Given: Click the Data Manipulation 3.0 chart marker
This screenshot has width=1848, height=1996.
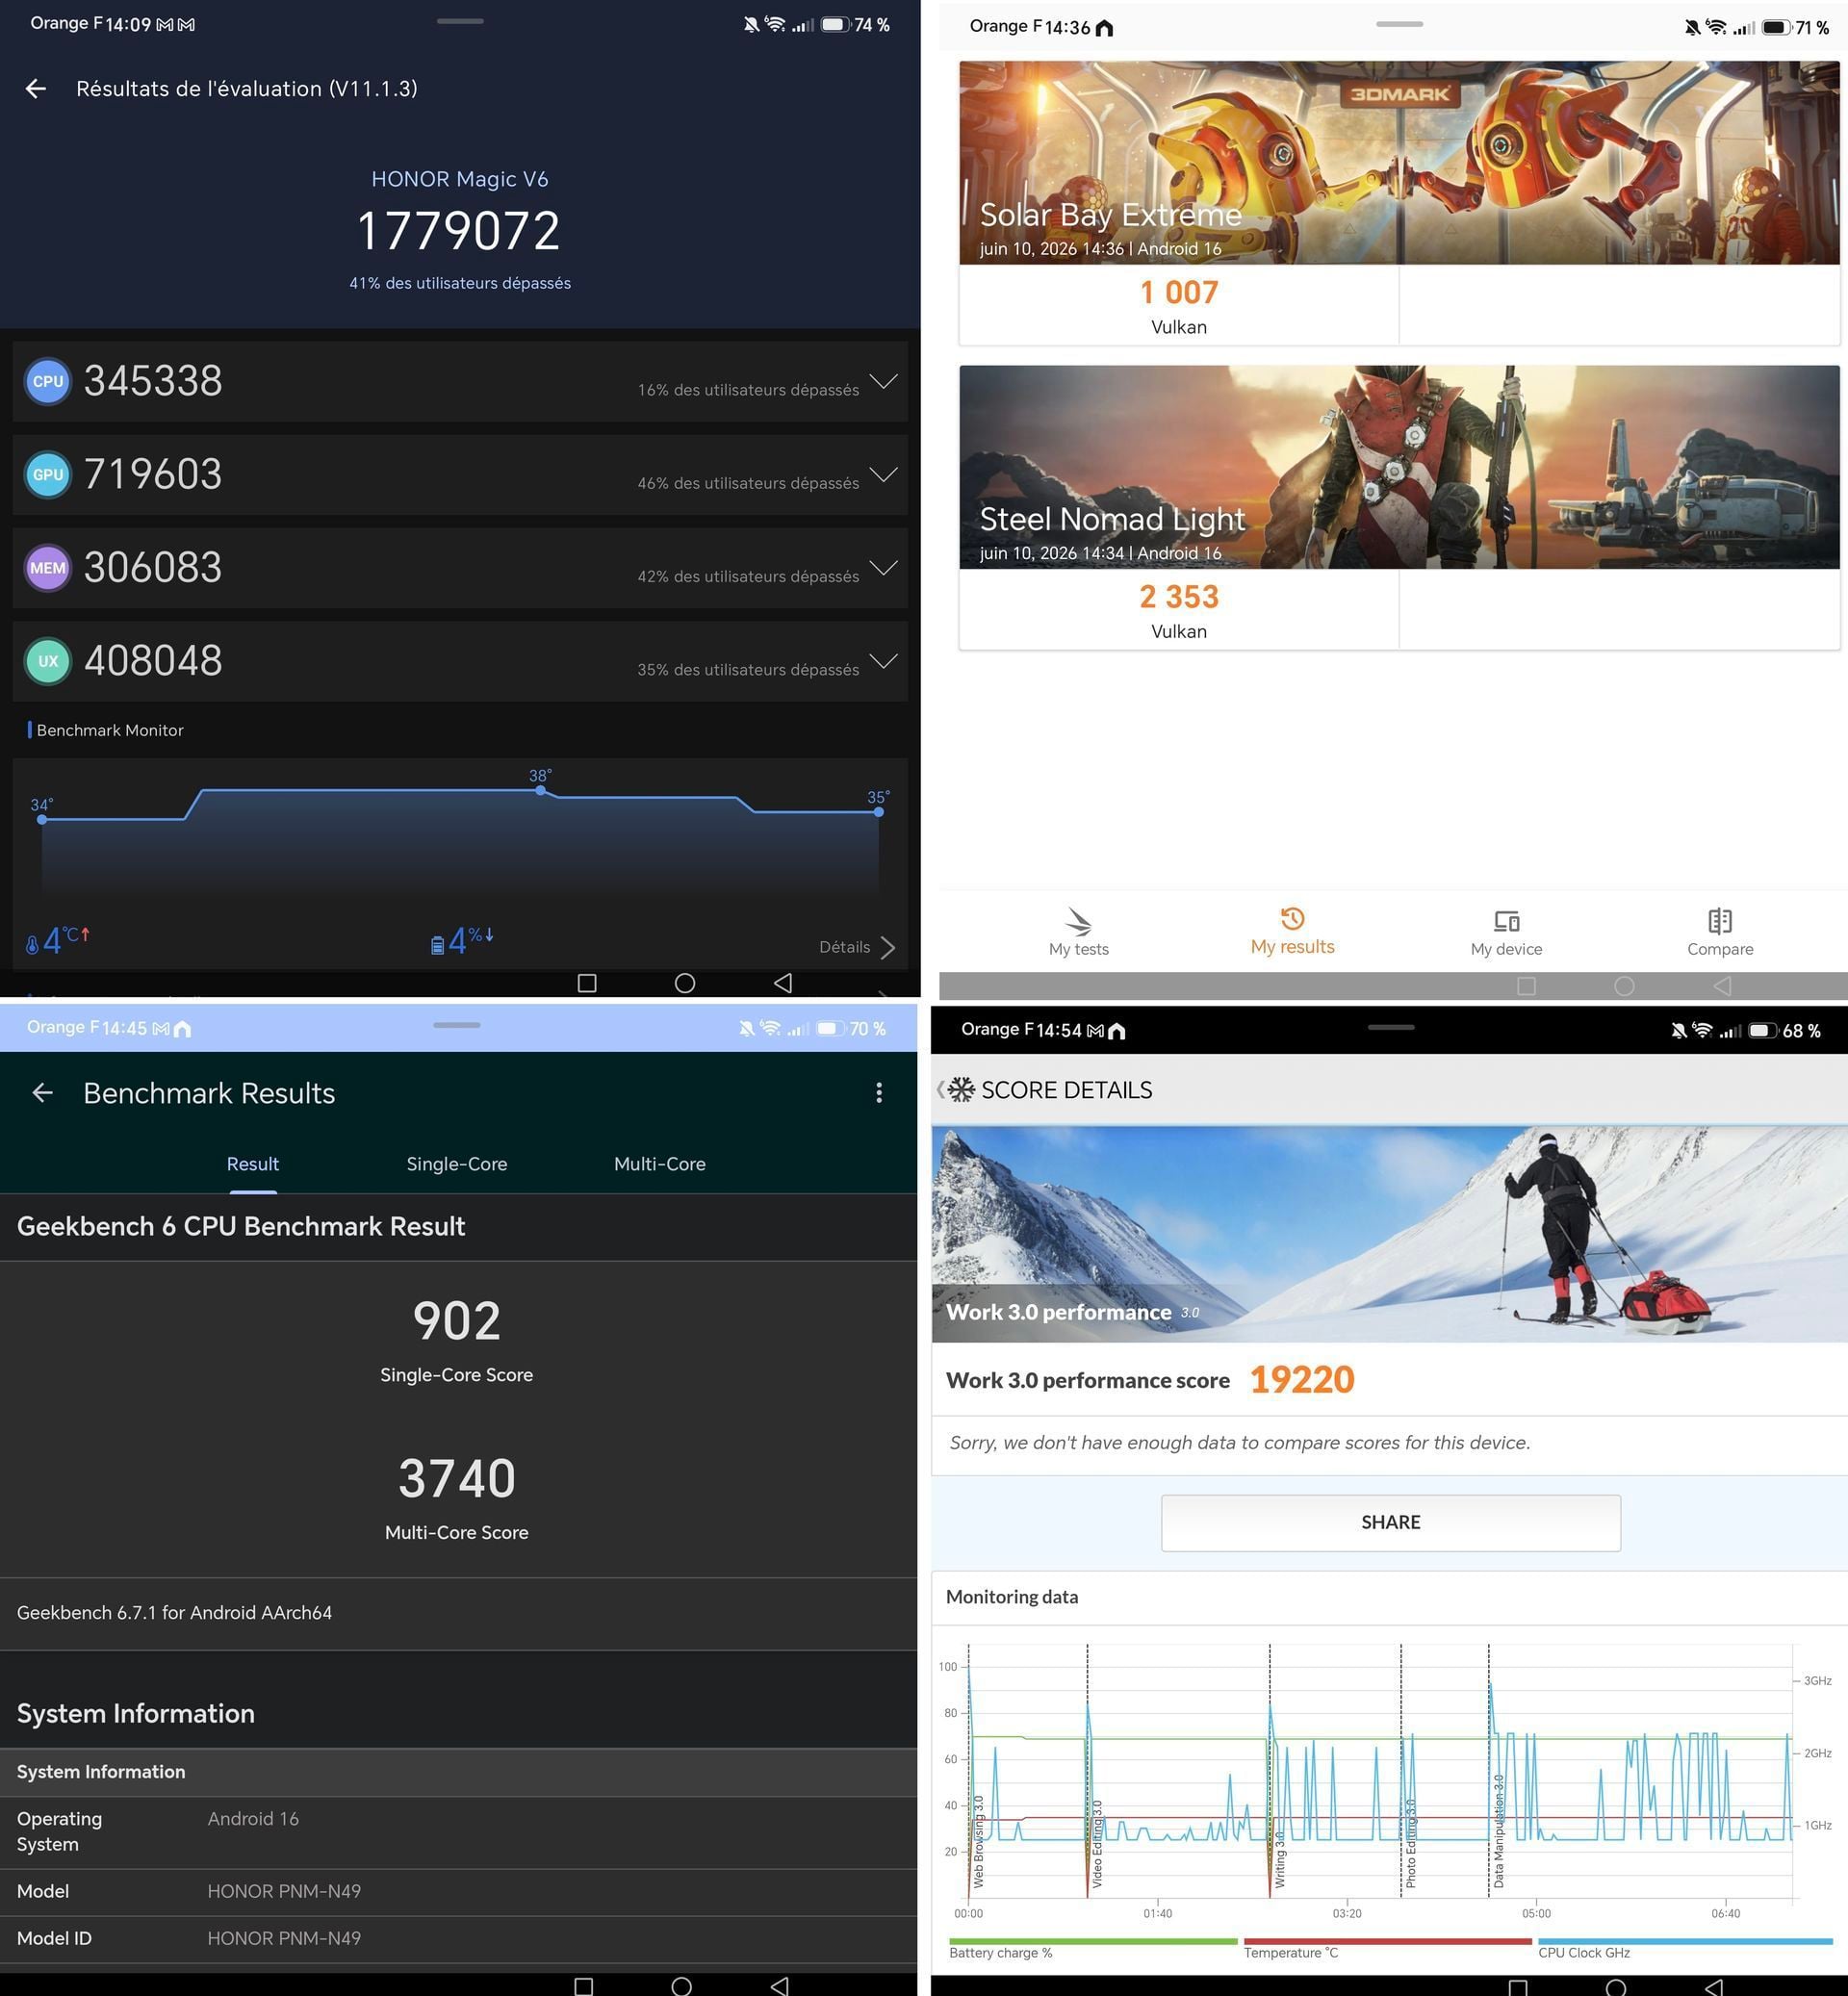Looking at the screenshot, I should (x=1498, y=1831).
